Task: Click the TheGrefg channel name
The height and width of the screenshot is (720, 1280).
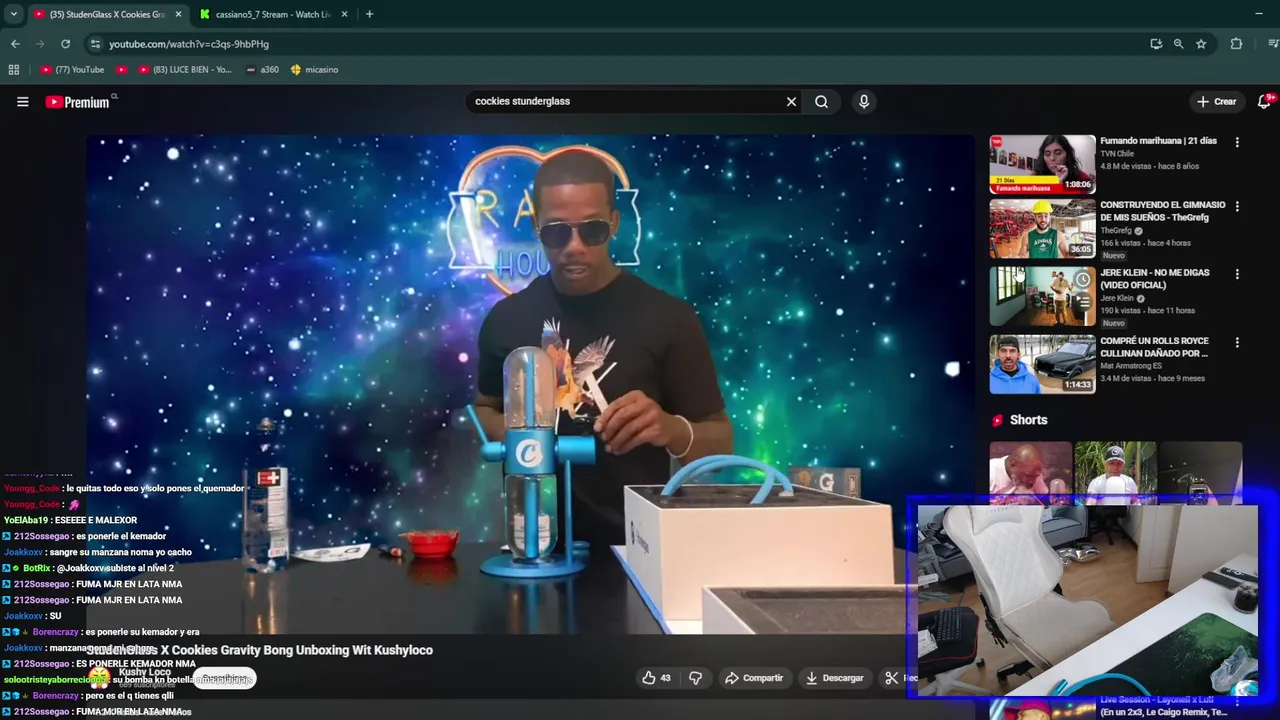Action: pos(1116,231)
